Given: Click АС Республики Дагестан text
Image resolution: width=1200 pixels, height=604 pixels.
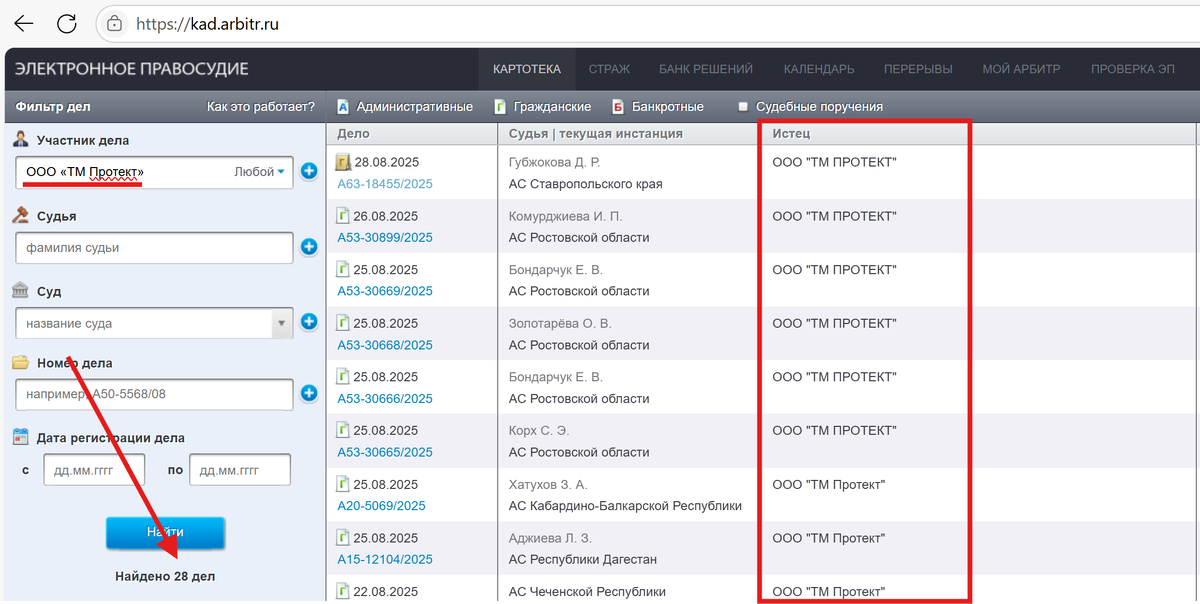Looking at the screenshot, I should pyautogui.click(x=583, y=559).
